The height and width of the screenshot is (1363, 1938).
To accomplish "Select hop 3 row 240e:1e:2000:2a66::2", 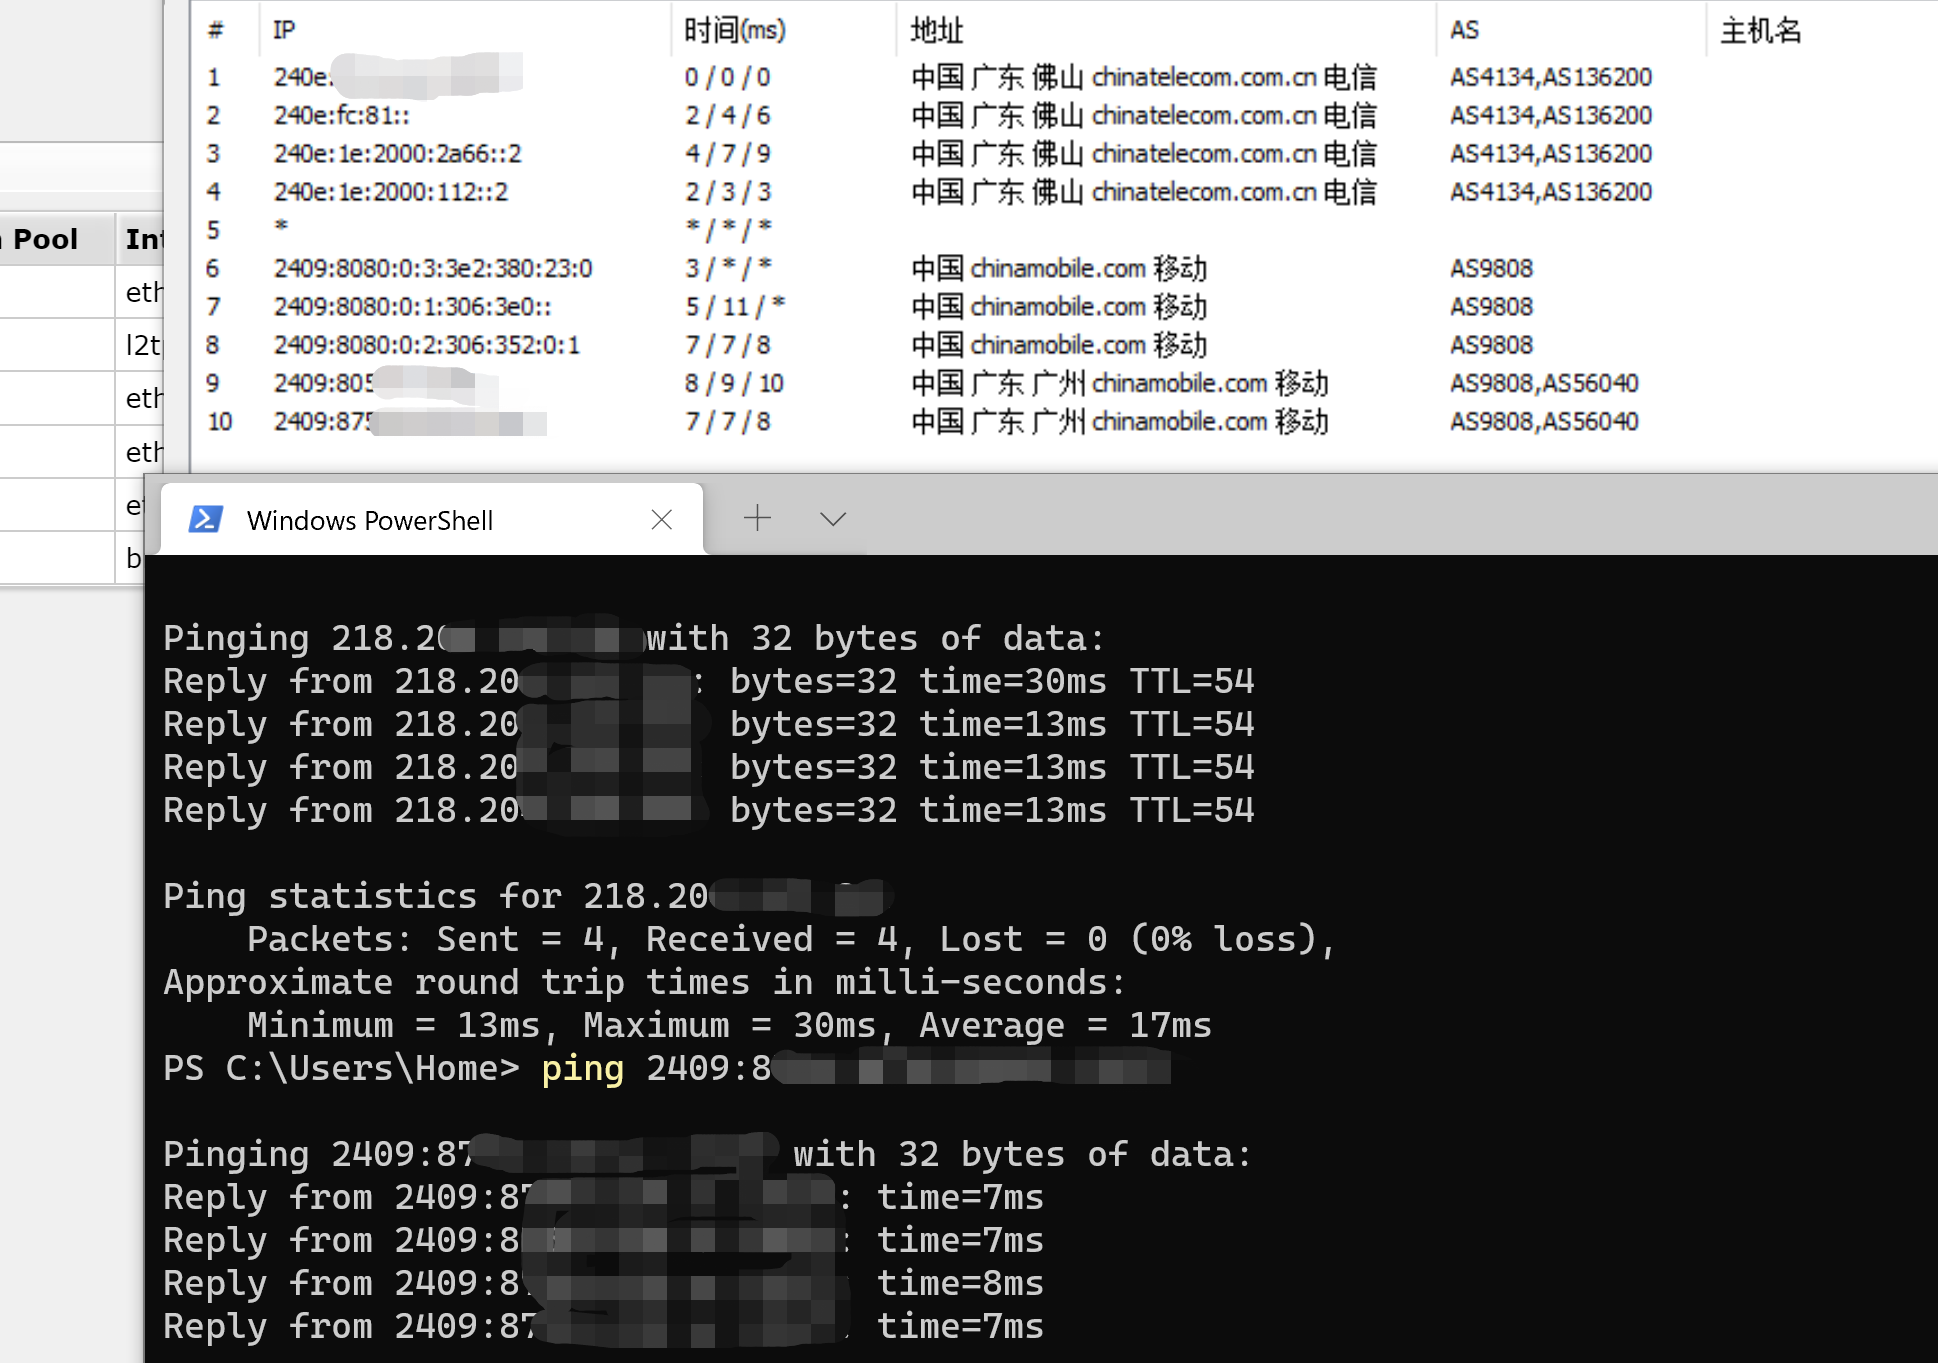I will point(397,154).
